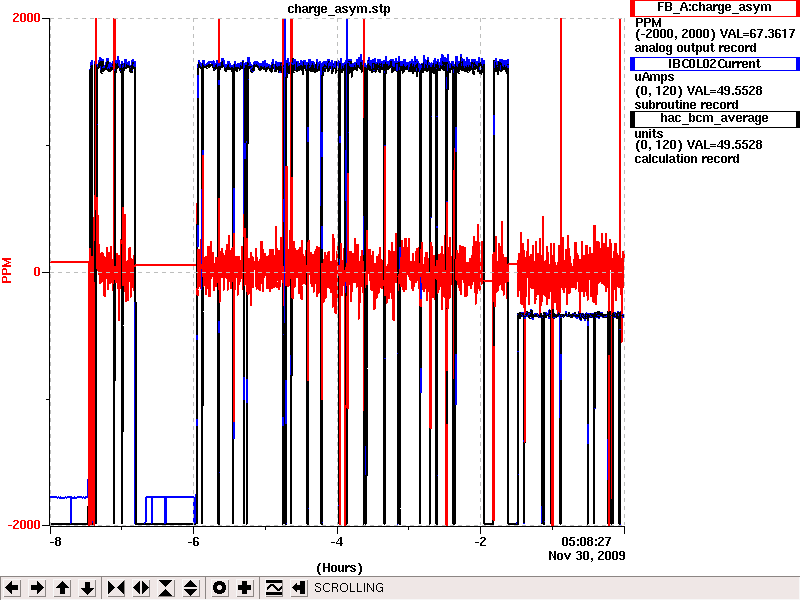The width and height of the screenshot is (800, 600).
Task: Click the 'analog output record' description
Action: [695, 48]
